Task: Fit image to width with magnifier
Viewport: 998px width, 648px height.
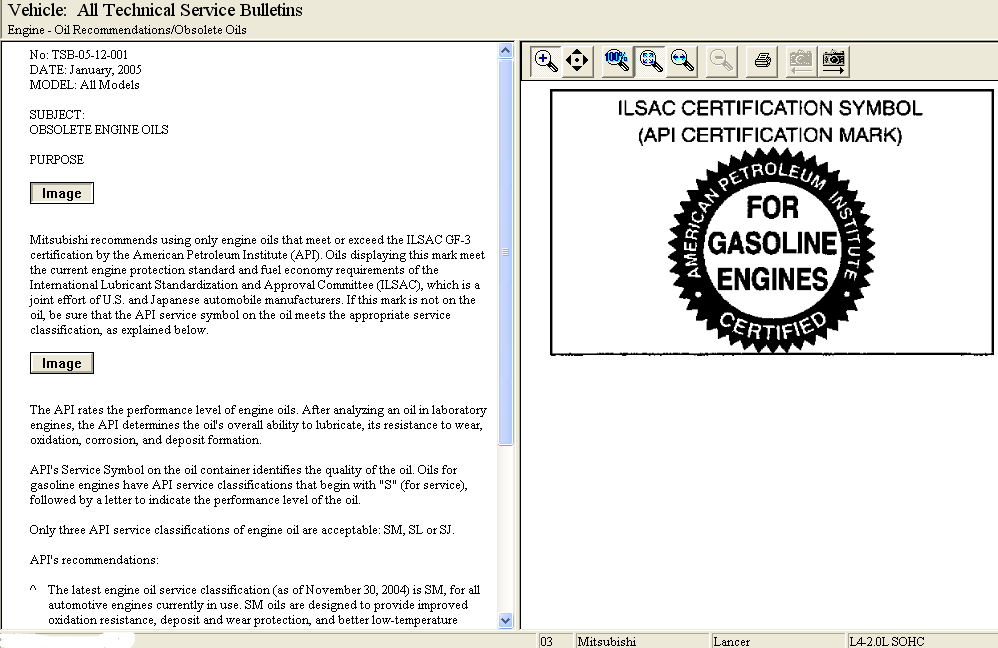Action: pyautogui.click(x=682, y=61)
